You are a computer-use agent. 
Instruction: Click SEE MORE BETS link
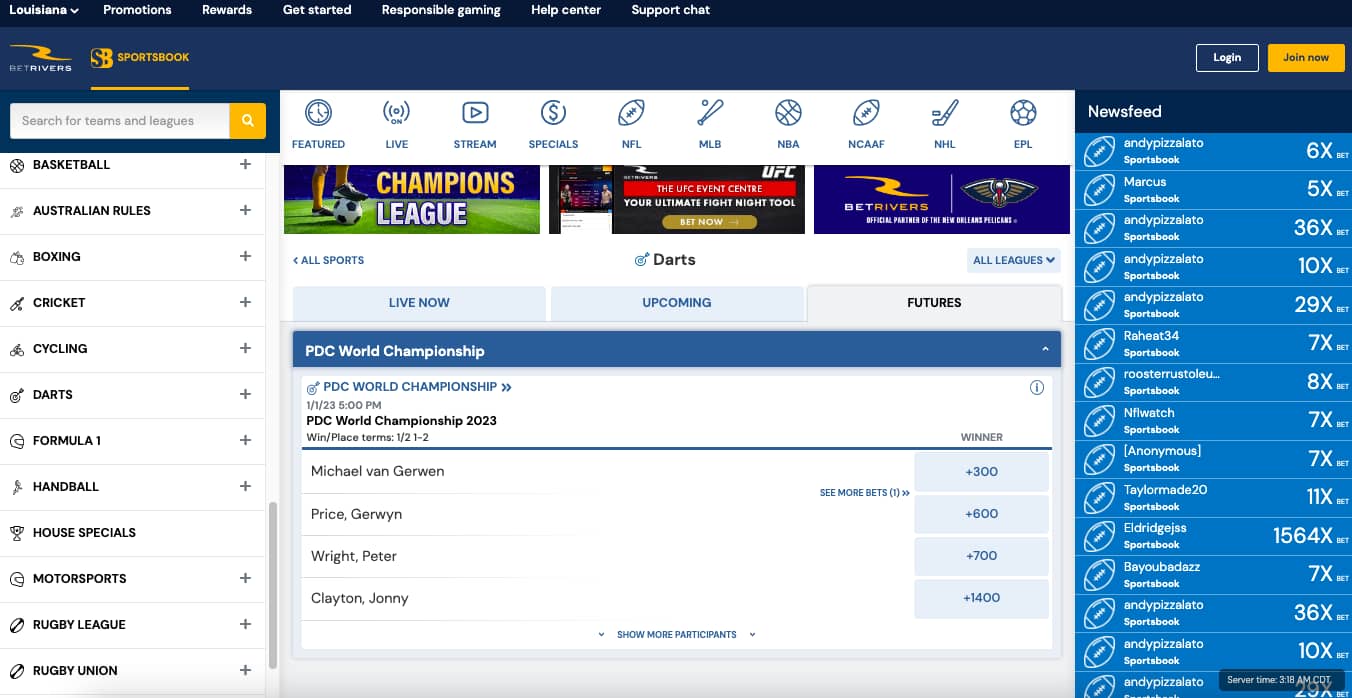(864, 492)
